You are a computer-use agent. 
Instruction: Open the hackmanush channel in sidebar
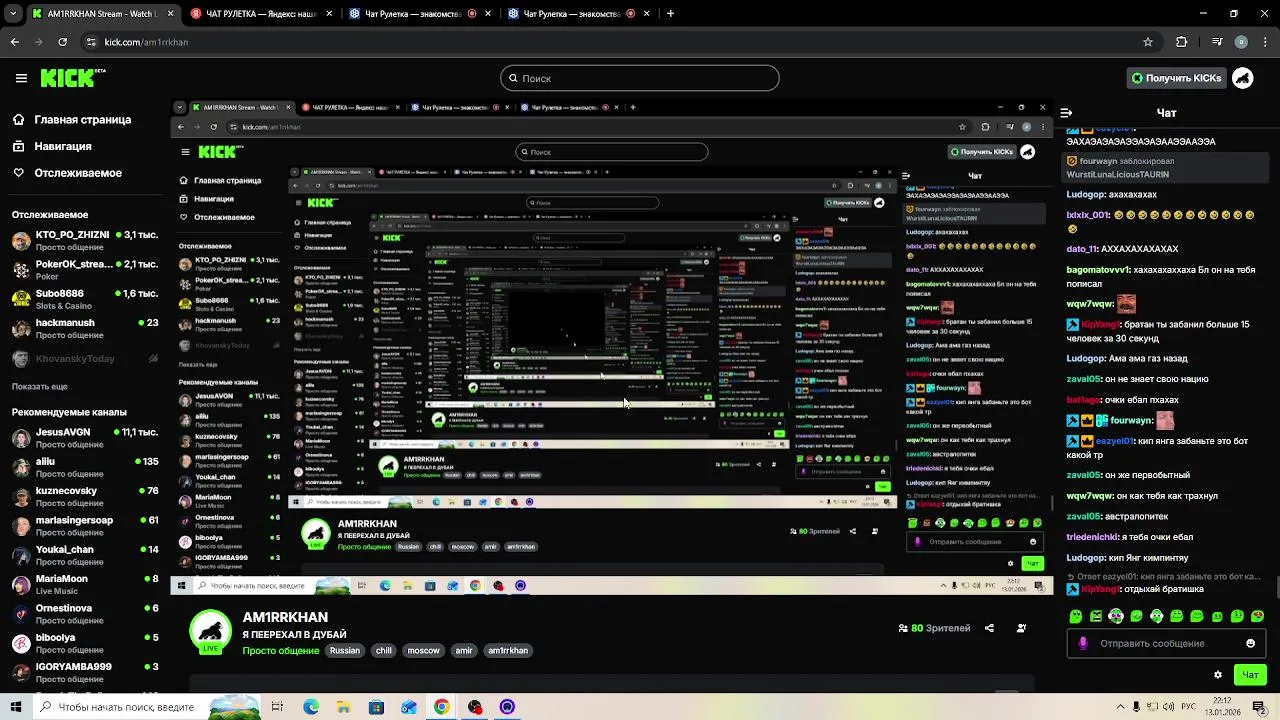pos(84,329)
